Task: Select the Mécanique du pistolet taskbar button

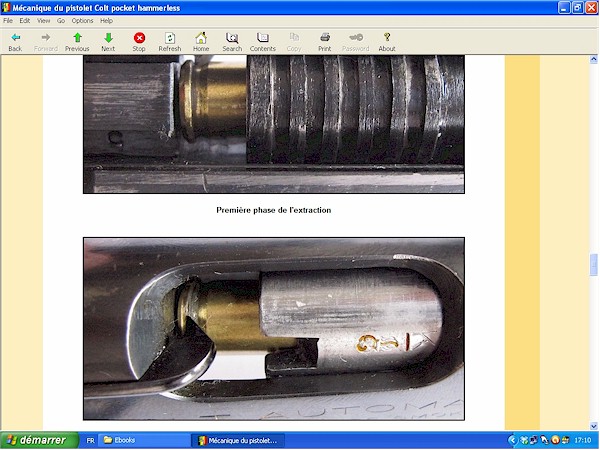Action: pos(238,440)
